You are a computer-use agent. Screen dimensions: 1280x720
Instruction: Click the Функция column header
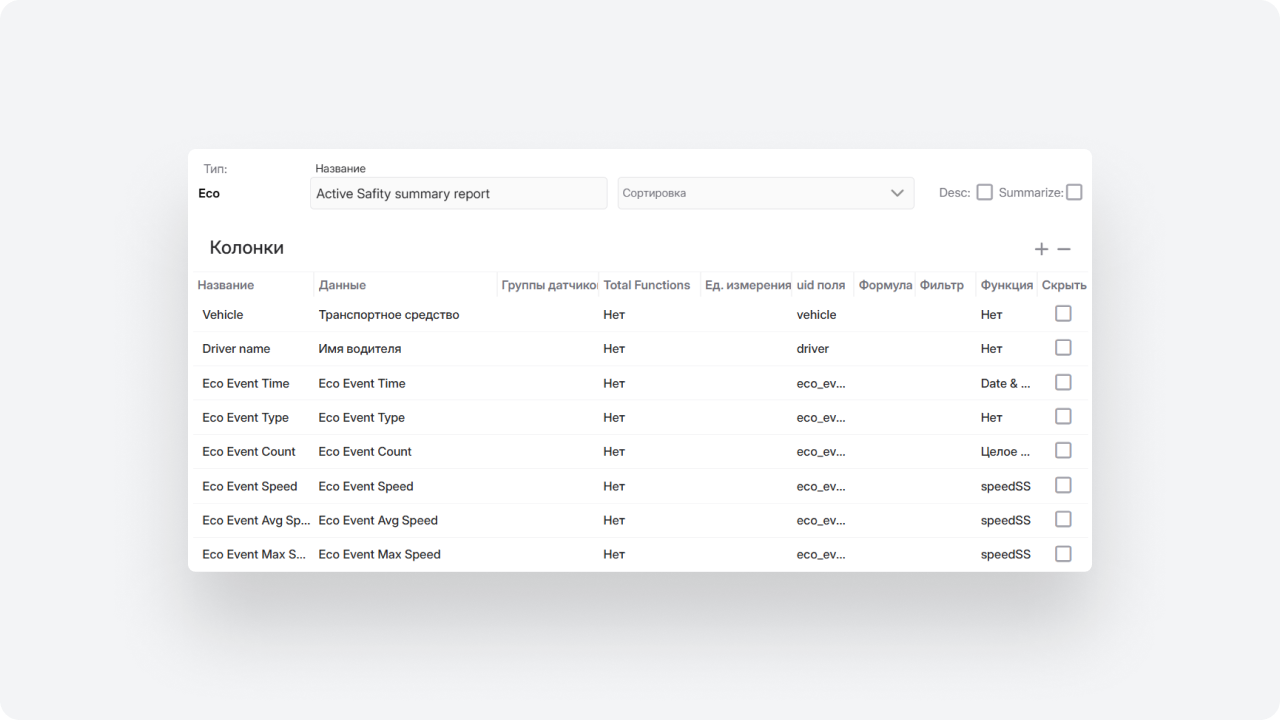(1006, 285)
